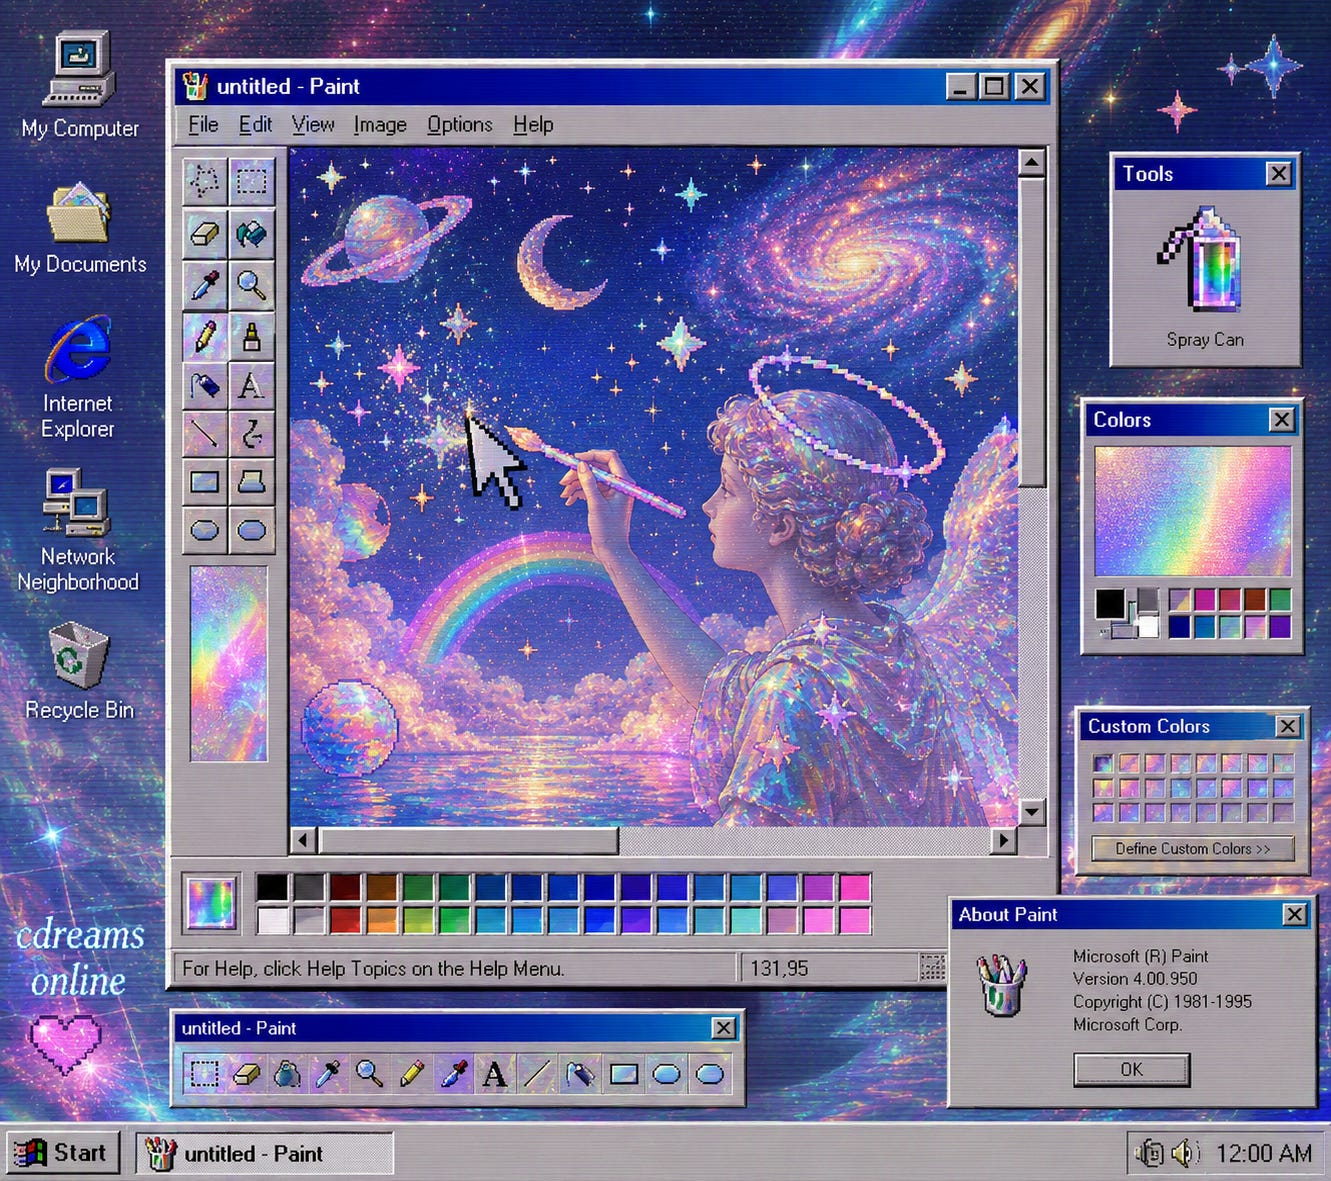Select the Text tool in the main toolbox

pos(251,385)
